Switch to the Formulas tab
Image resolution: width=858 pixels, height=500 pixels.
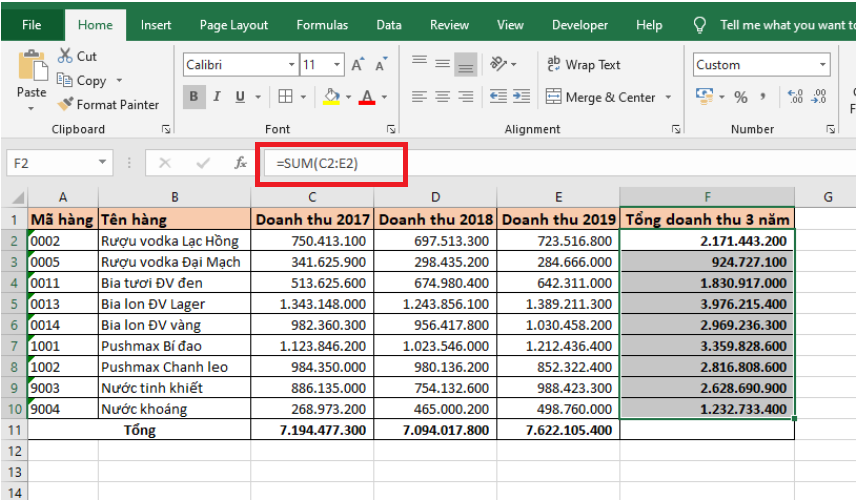point(322,25)
